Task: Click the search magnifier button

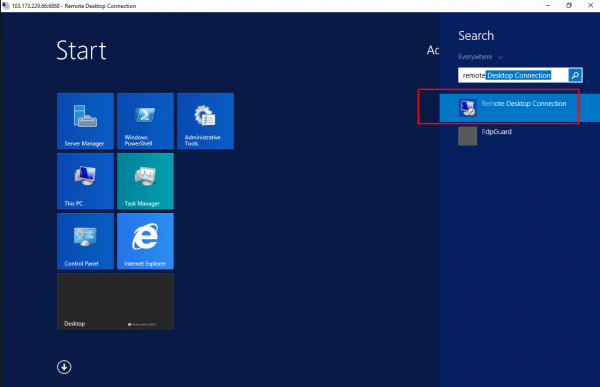Action: [575, 75]
